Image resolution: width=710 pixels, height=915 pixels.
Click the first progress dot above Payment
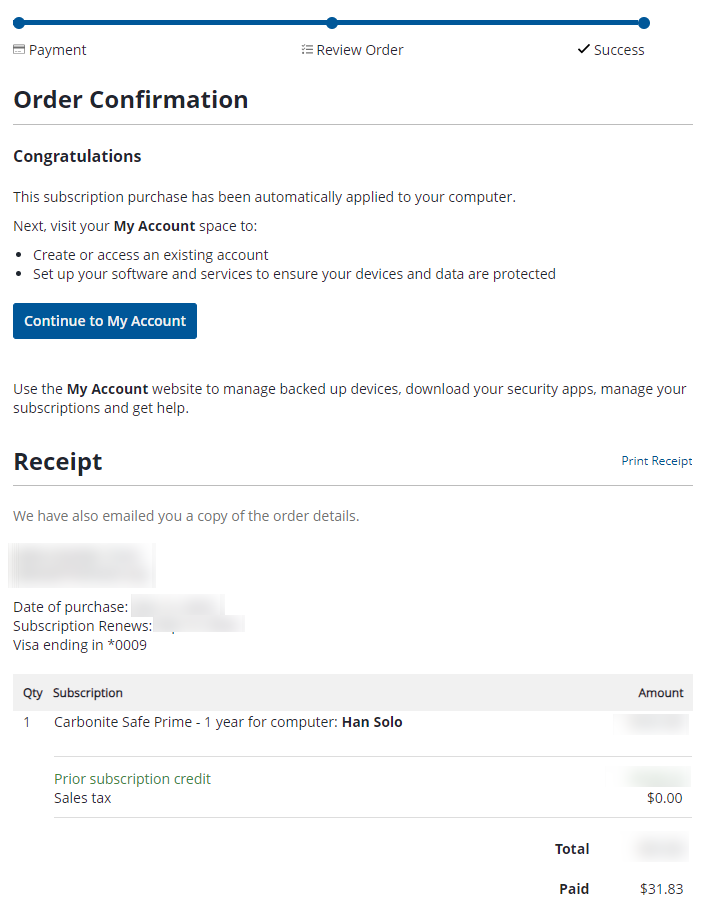(x=19, y=23)
